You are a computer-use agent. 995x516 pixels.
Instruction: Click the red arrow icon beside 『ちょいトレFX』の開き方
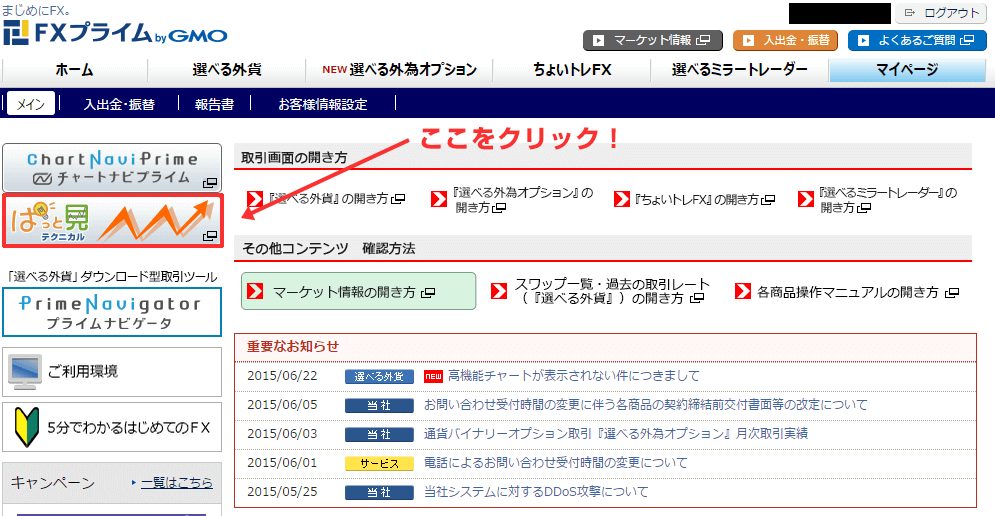pyautogui.click(x=622, y=199)
